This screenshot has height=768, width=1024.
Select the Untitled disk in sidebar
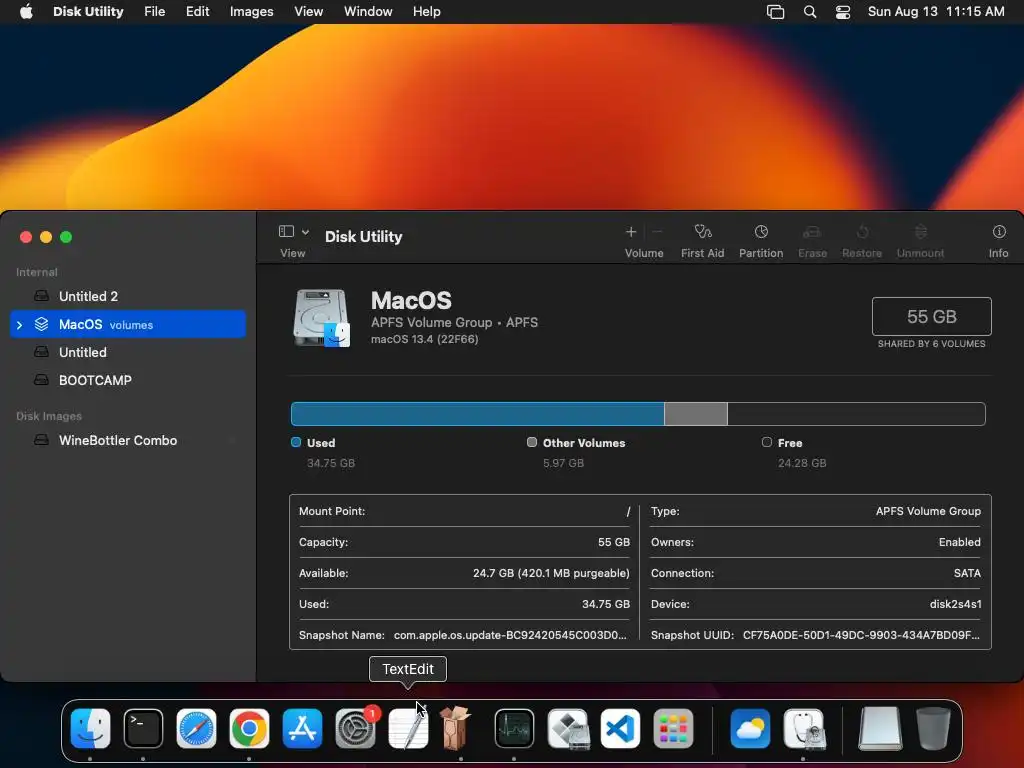[x=128, y=353]
